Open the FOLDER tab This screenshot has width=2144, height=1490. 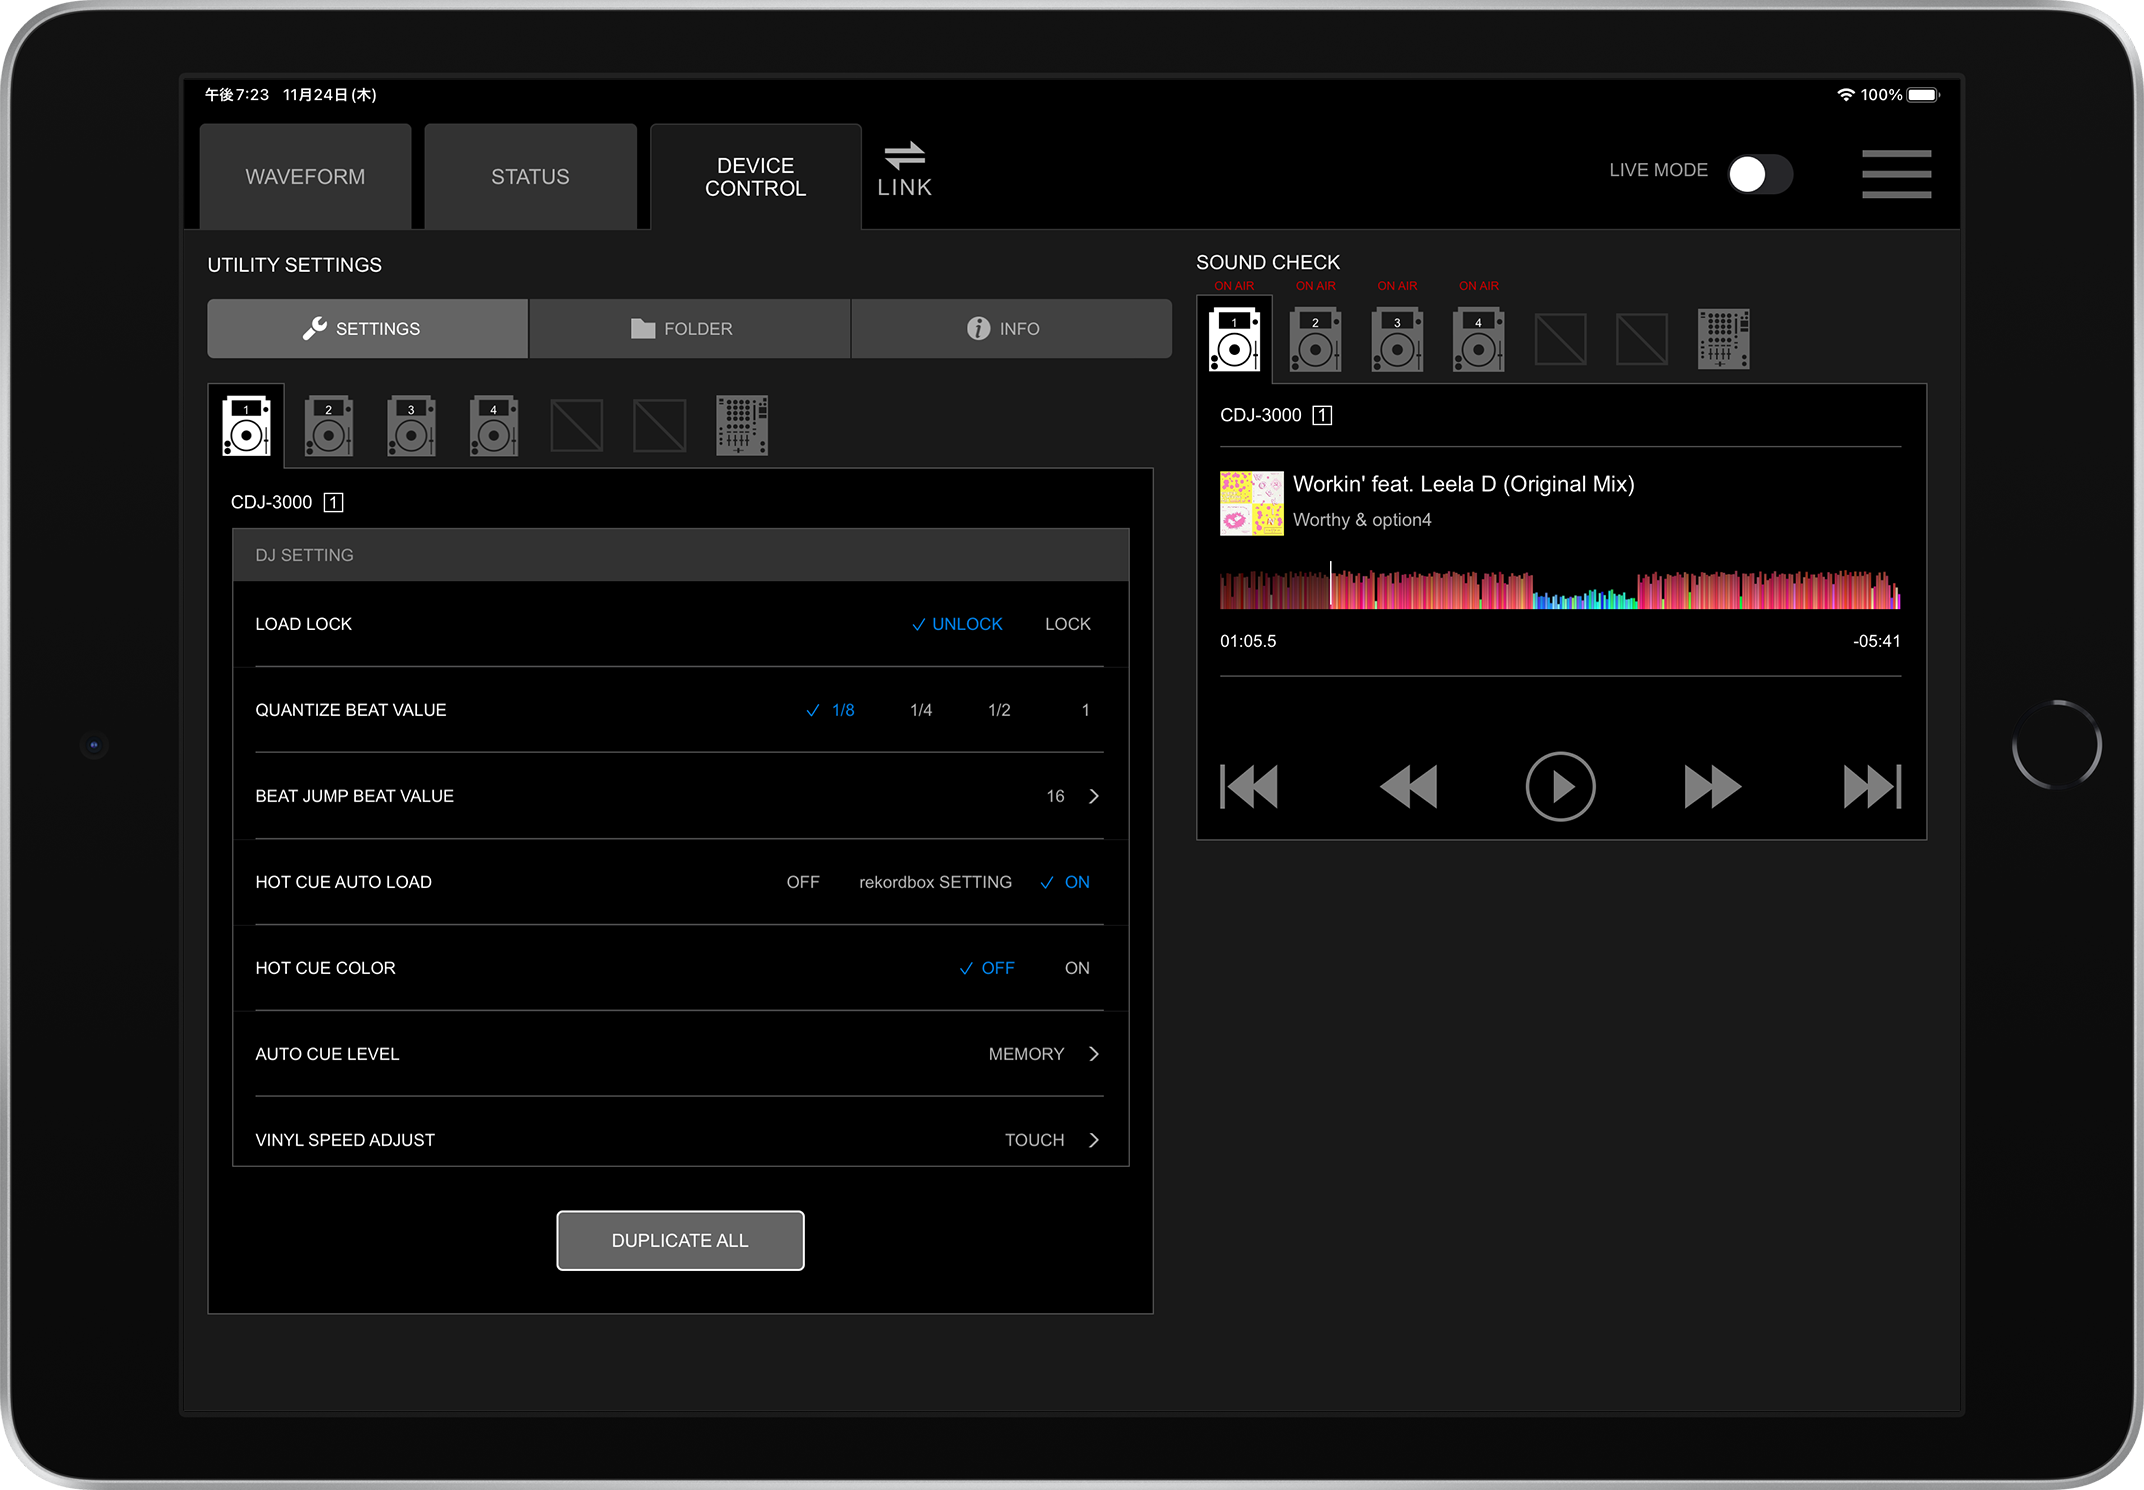pos(689,329)
